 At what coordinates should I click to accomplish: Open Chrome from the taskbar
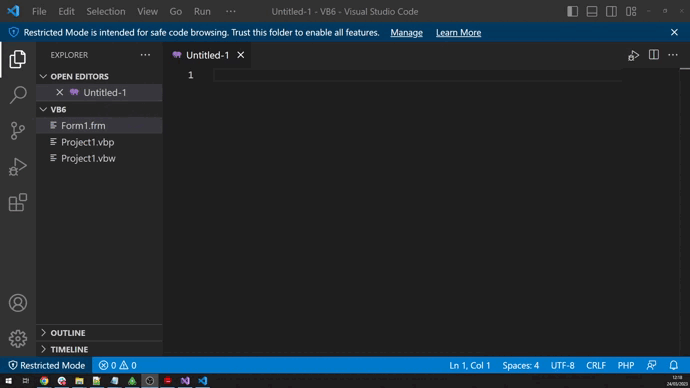click(x=44, y=381)
